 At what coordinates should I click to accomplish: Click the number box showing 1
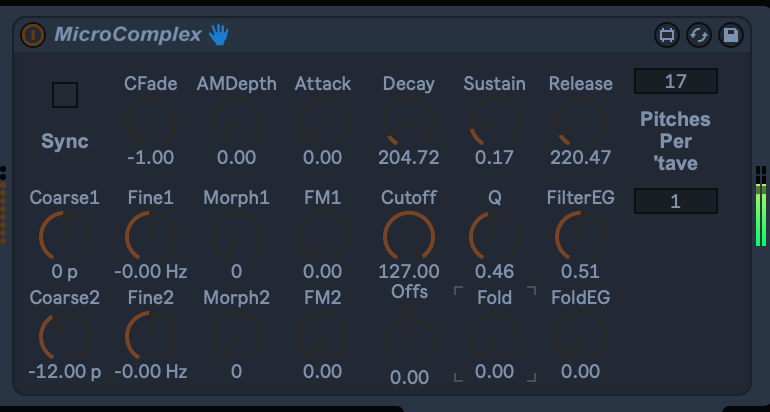(675, 201)
